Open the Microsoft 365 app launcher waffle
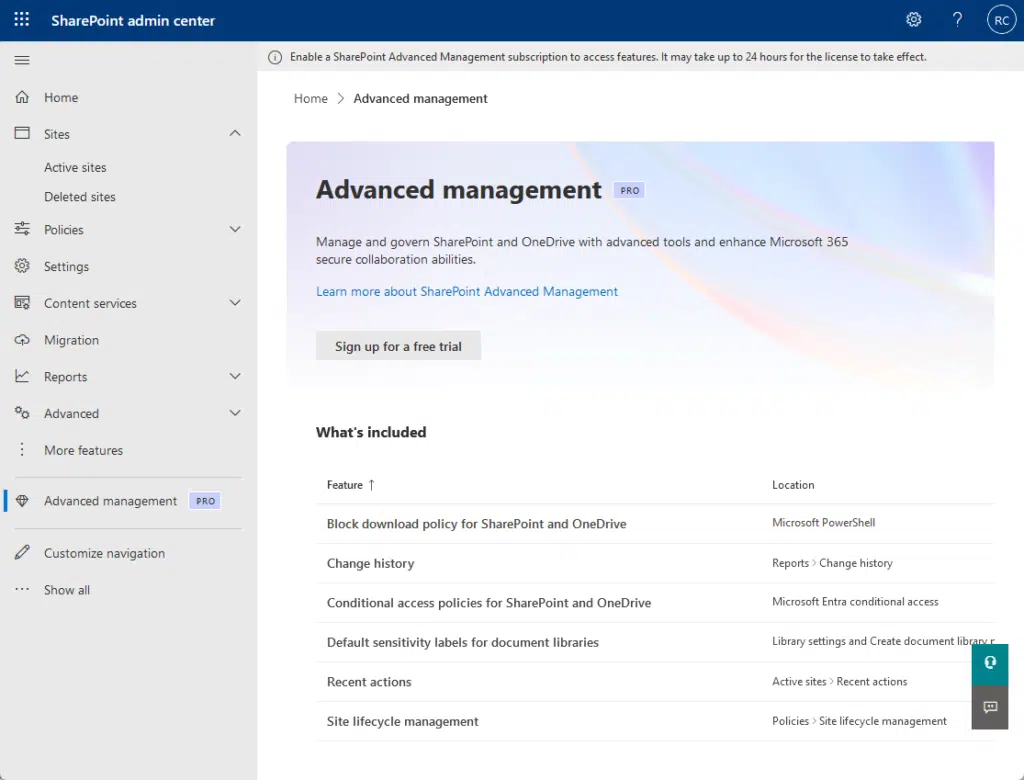Screen dimensions: 1024x780 [21, 19]
